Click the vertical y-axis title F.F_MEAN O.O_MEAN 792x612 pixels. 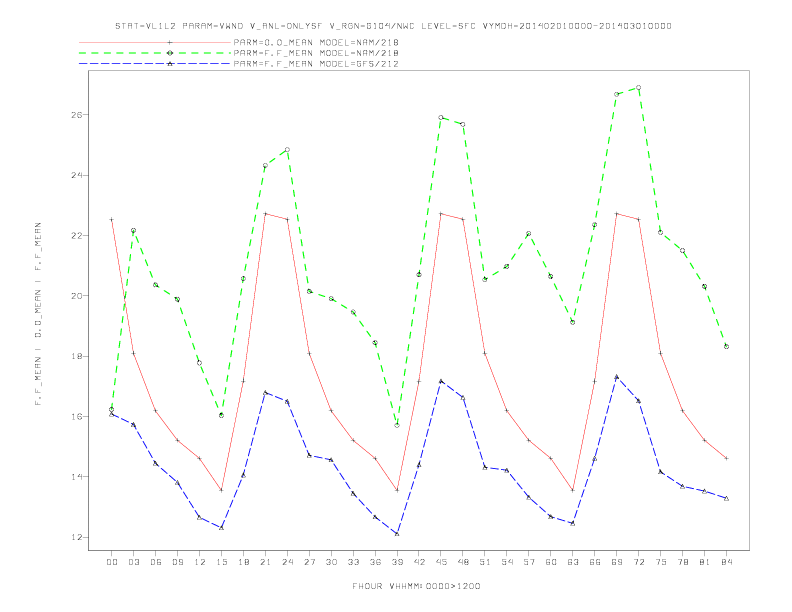(x=38, y=314)
